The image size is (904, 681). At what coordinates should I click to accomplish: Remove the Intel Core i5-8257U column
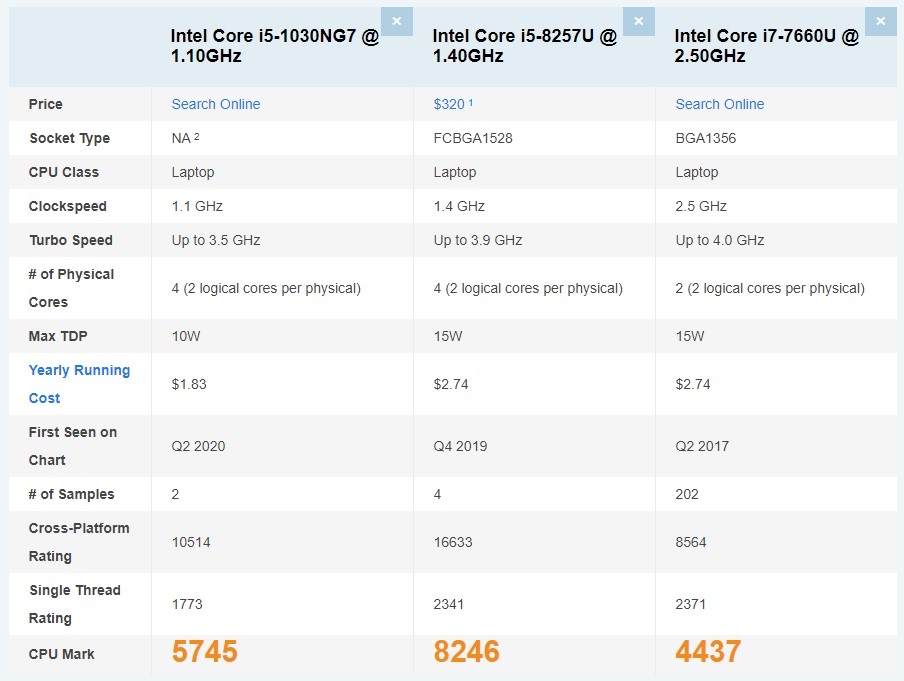pos(638,20)
